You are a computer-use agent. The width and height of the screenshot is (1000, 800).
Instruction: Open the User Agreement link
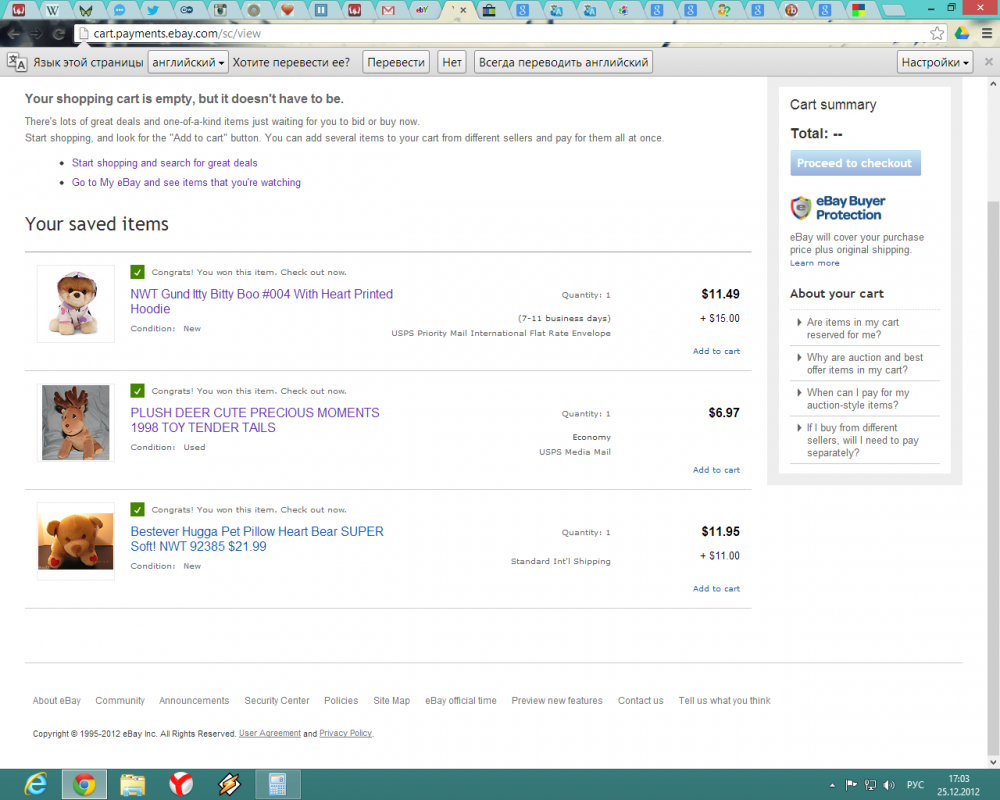coord(270,734)
